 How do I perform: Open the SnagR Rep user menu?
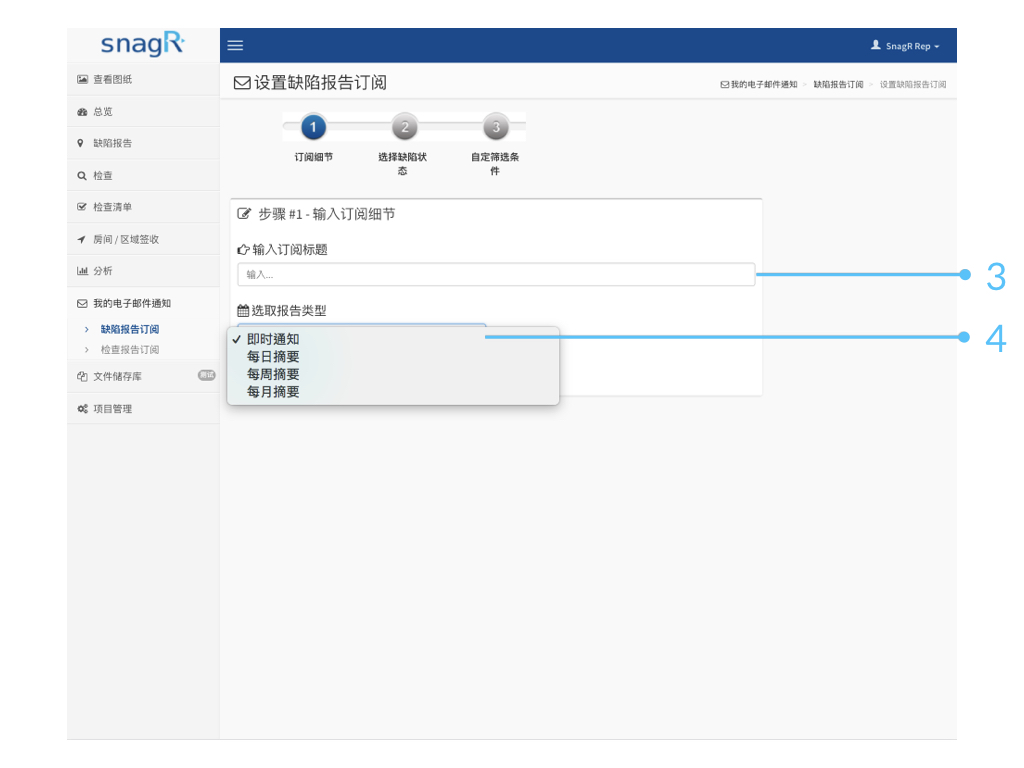pyautogui.click(x=905, y=46)
